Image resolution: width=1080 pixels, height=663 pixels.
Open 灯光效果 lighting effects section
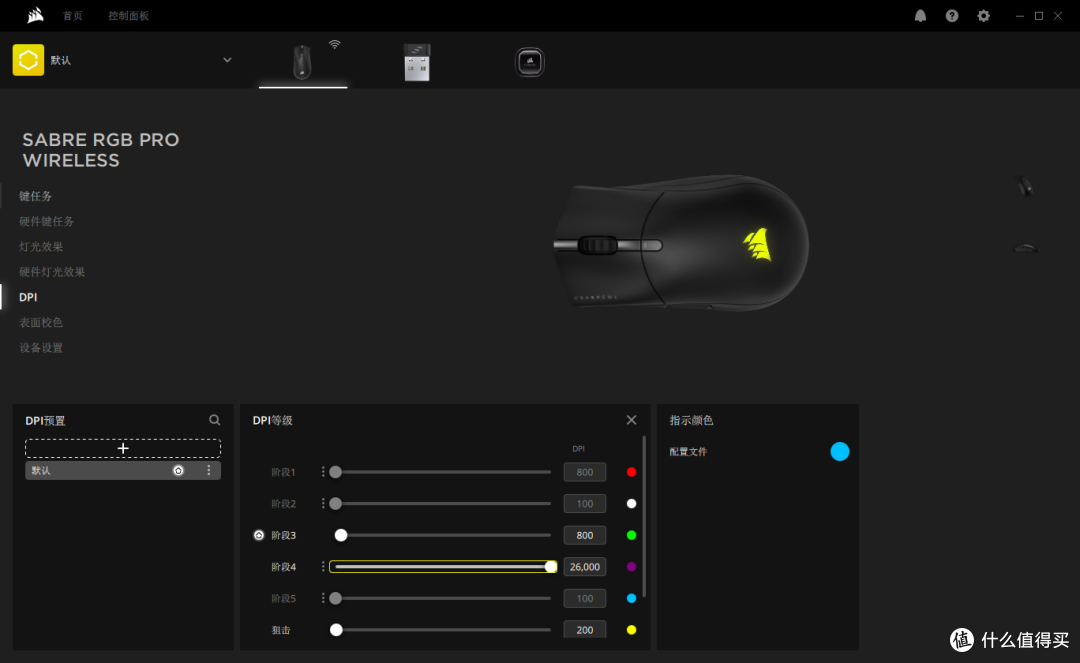tap(41, 246)
